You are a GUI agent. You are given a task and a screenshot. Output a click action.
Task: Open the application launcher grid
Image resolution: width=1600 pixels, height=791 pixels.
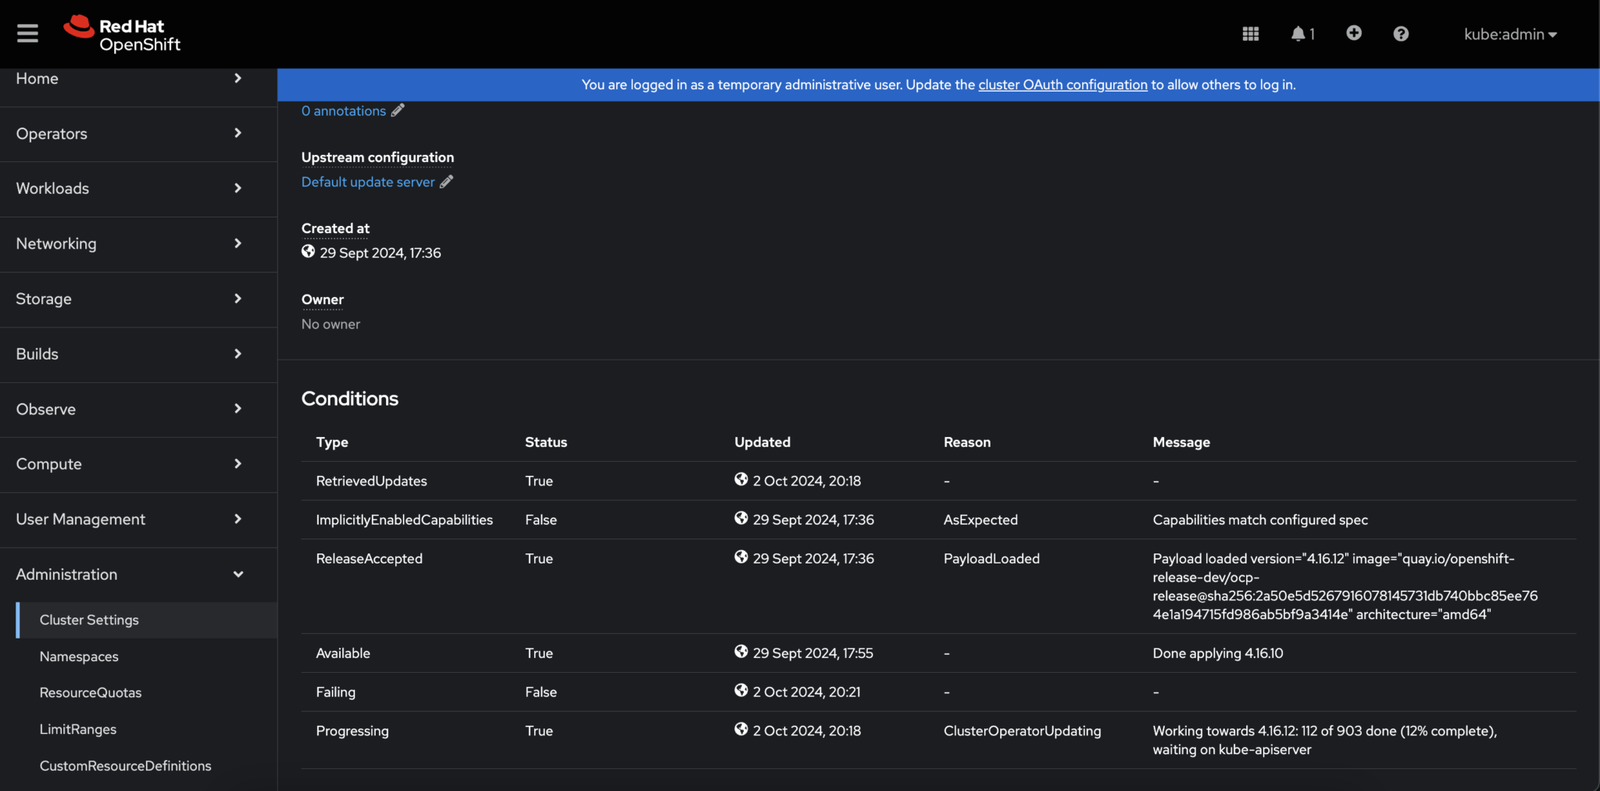tap(1250, 34)
